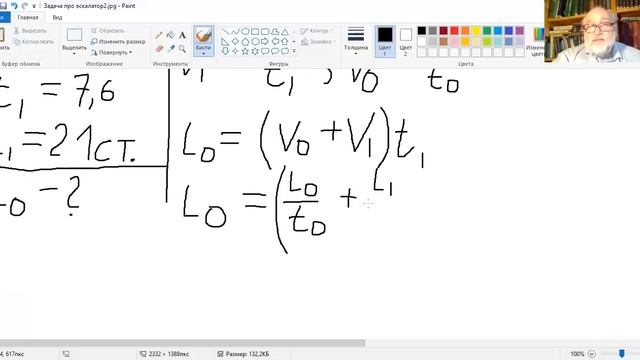Click the Кисти brush icon
The image size is (640, 360).
(203, 35)
